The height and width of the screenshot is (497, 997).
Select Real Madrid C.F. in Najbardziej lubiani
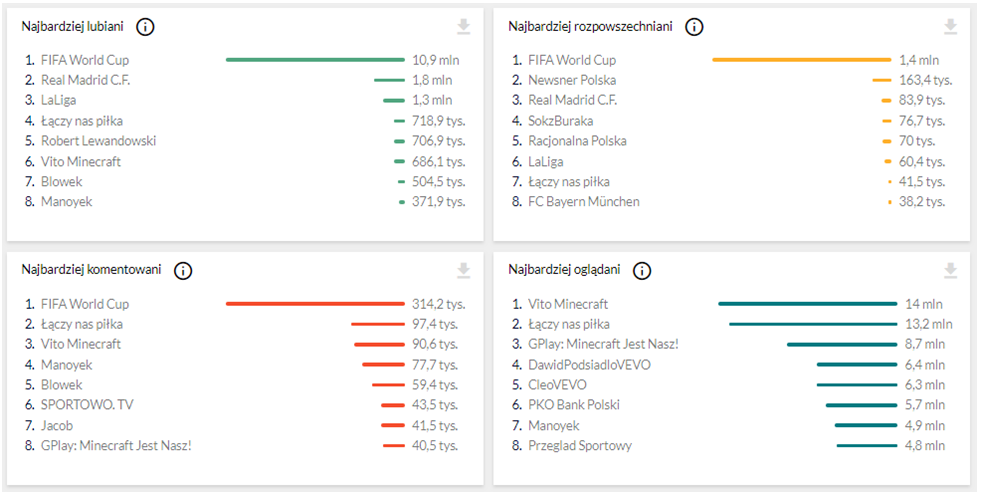coord(86,81)
